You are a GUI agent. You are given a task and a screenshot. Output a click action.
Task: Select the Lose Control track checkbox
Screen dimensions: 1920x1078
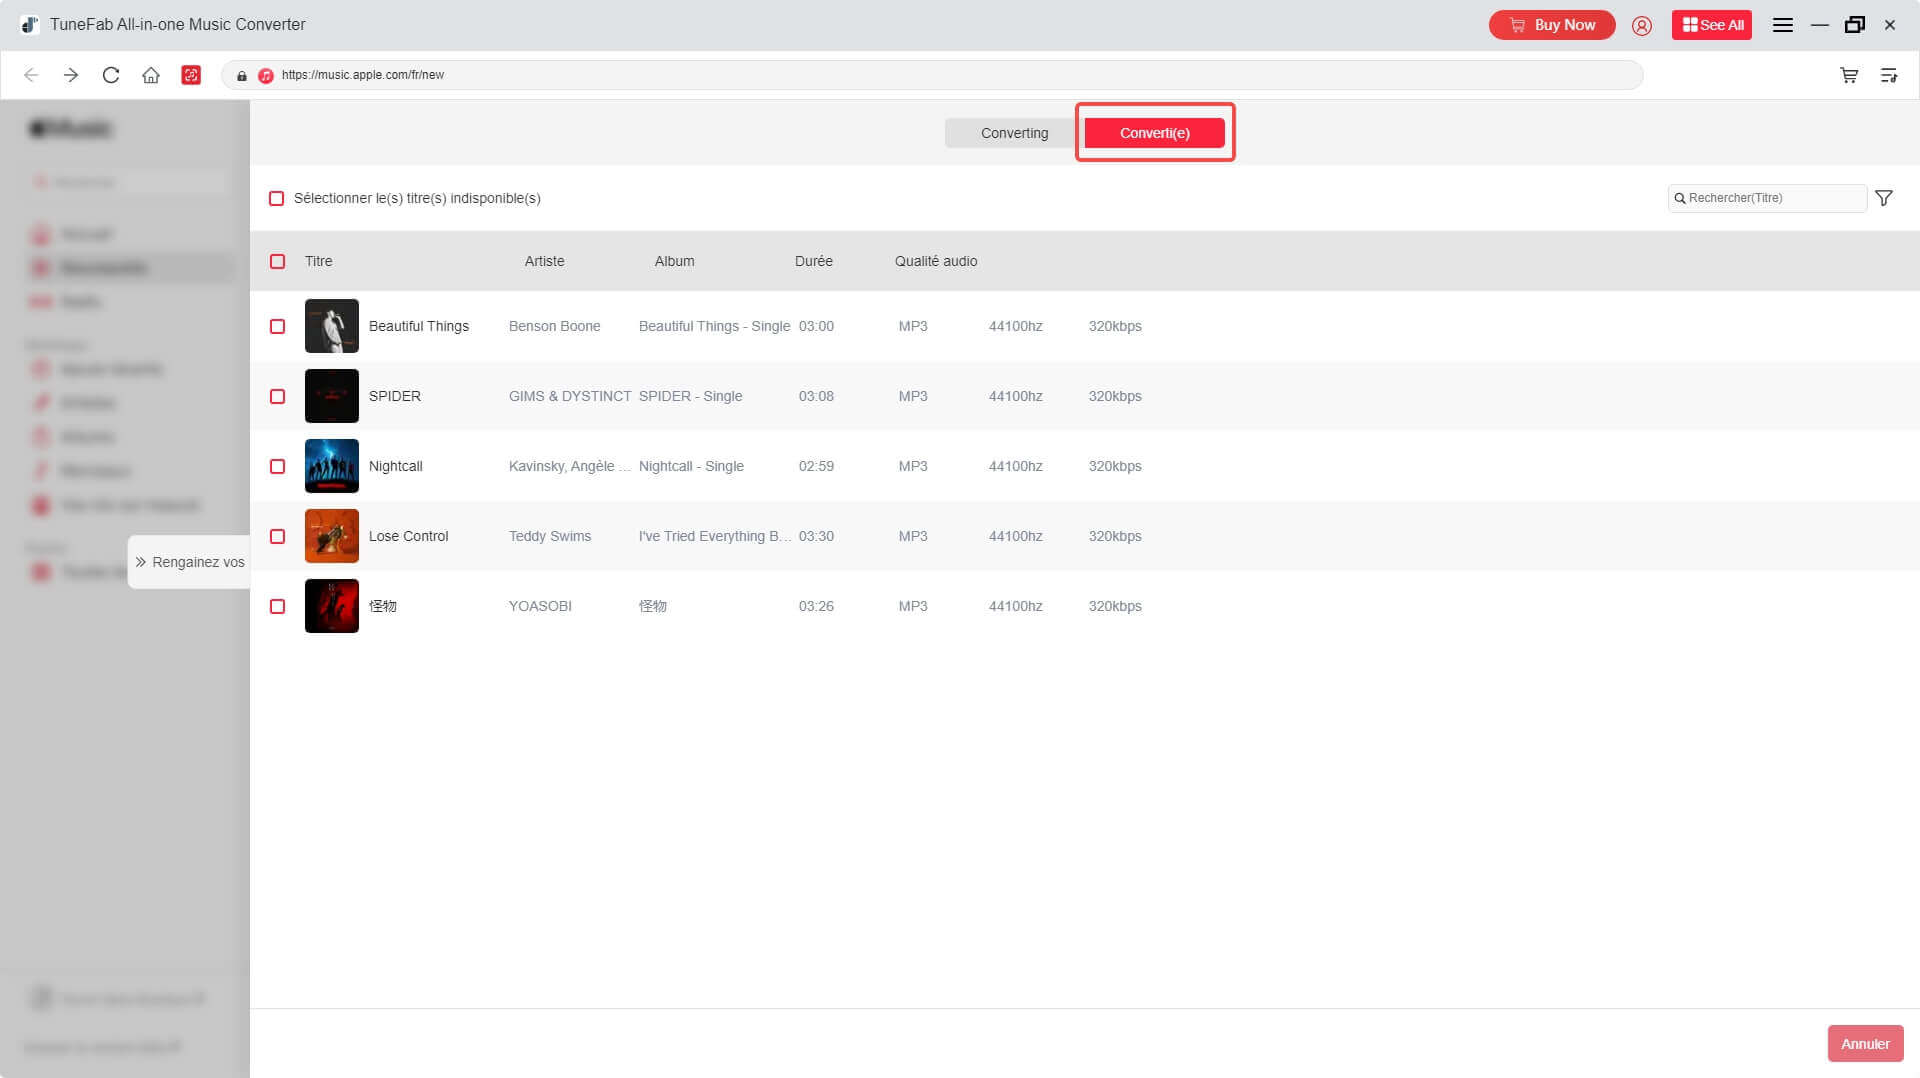[x=278, y=536]
